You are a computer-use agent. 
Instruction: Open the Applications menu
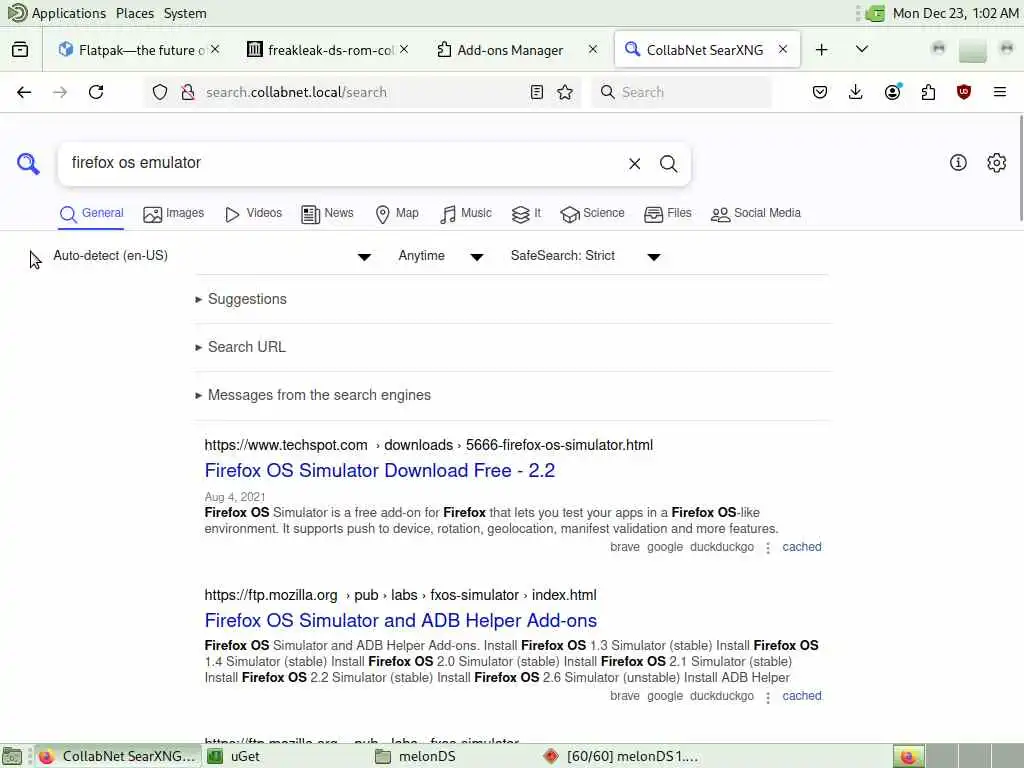pyautogui.click(x=57, y=13)
